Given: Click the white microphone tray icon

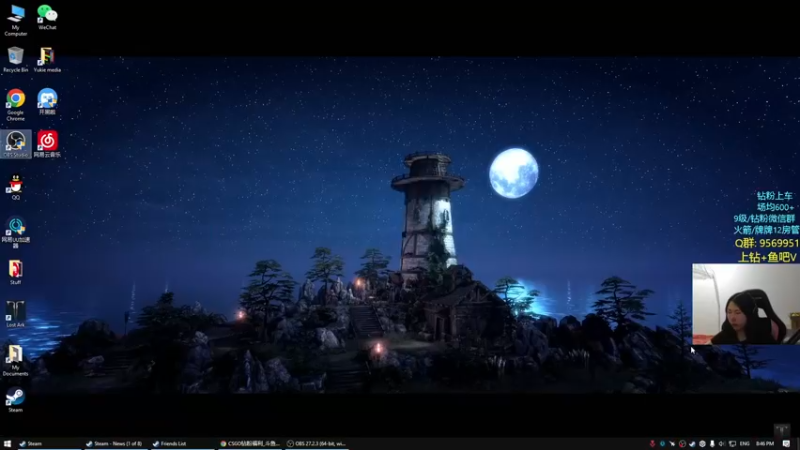Looking at the screenshot, I should pyautogui.click(x=712, y=444).
